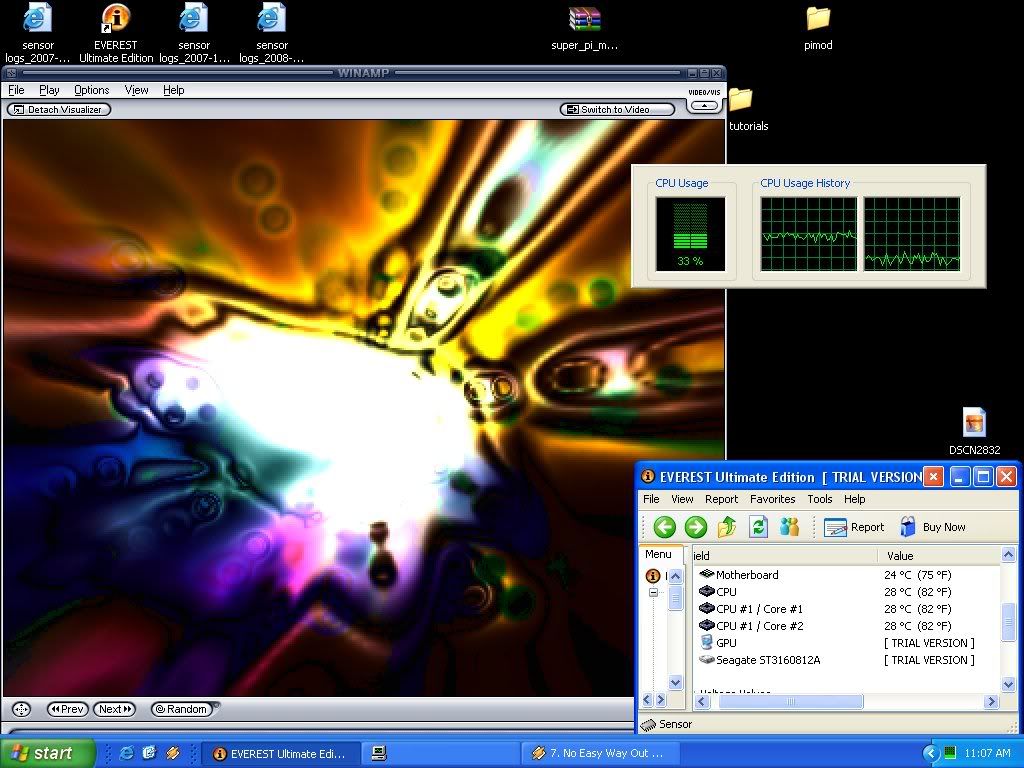This screenshot has height=768, width=1024.
Task: Open the EVEREST View menu
Action: click(x=682, y=499)
